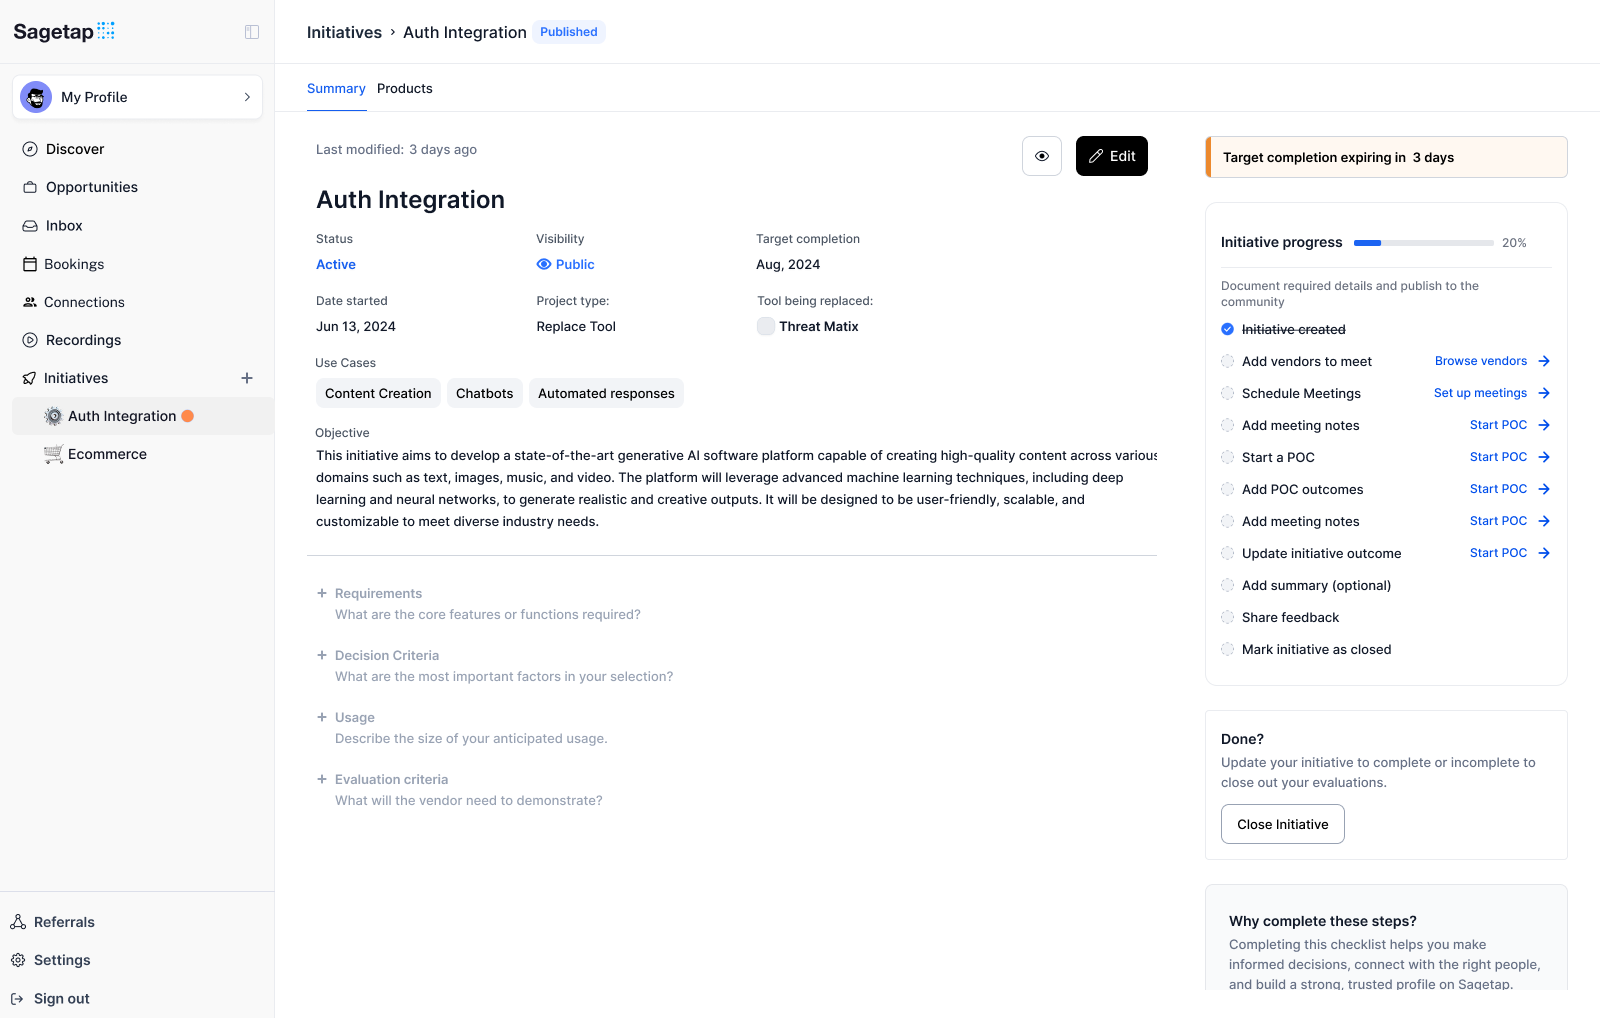Click the Discover compass icon

[30, 149]
